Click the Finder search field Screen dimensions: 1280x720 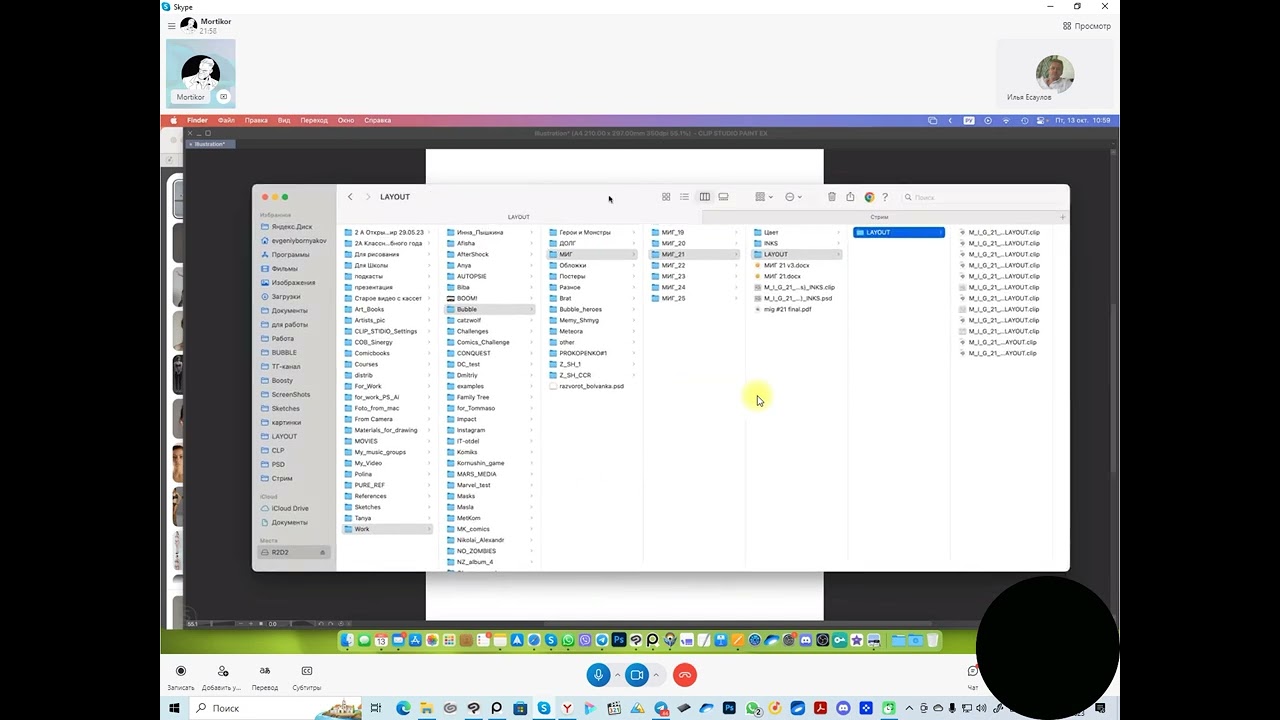click(980, 197)
